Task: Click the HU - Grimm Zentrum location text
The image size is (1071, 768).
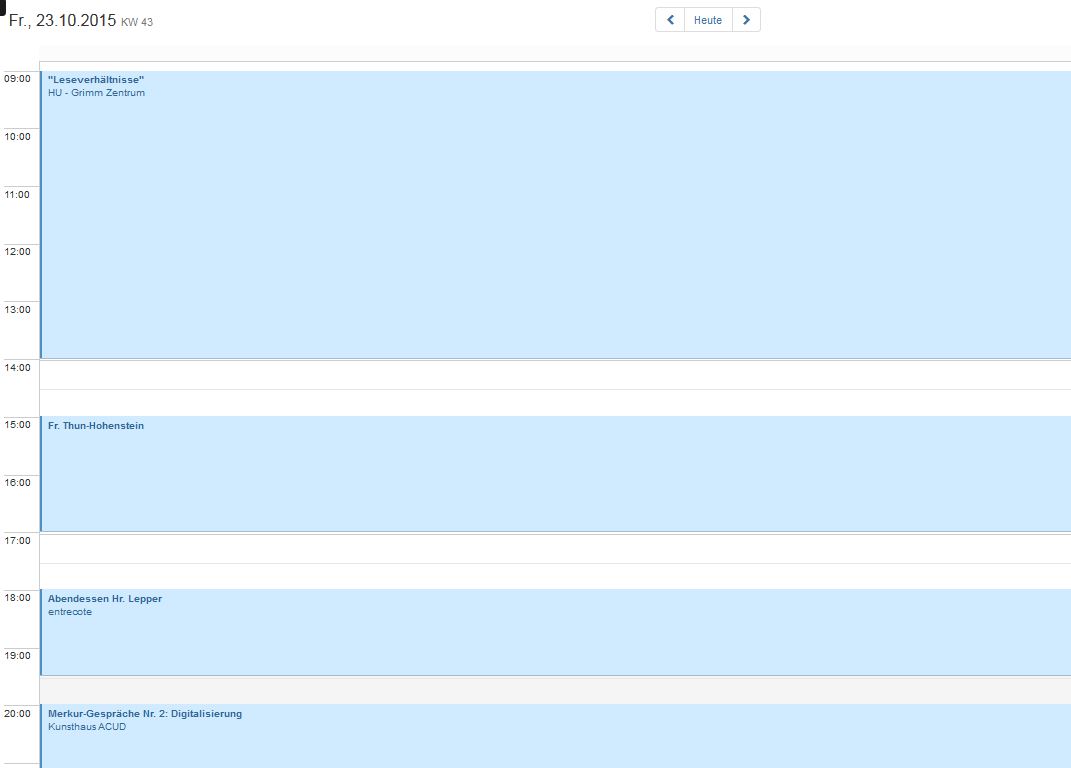Action: [x=96, y=93]
